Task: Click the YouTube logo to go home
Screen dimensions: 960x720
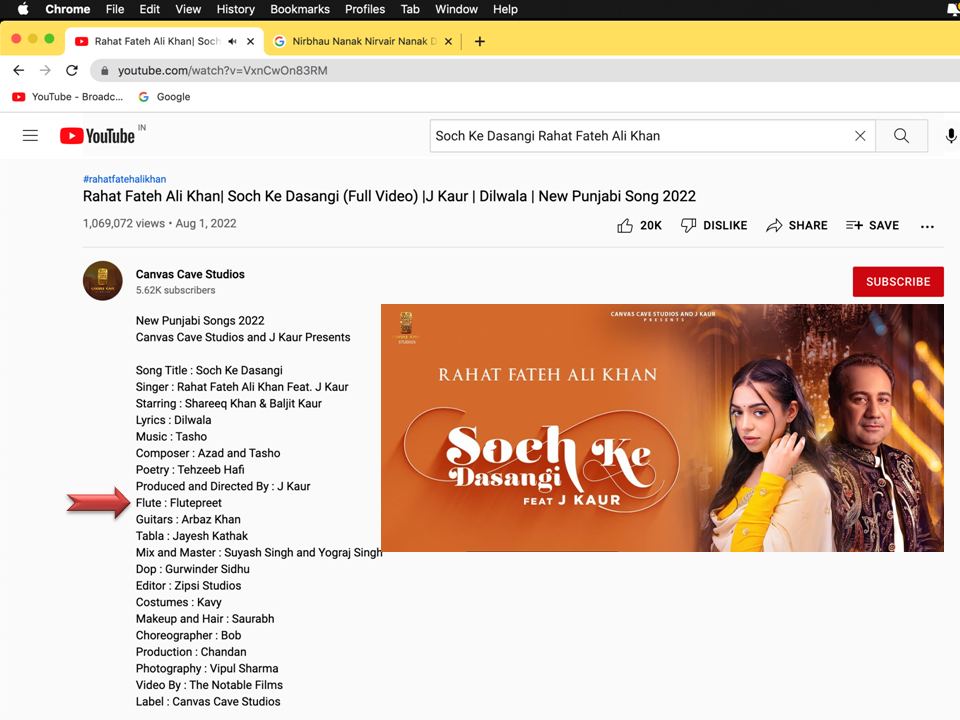Action: (97, 136)
